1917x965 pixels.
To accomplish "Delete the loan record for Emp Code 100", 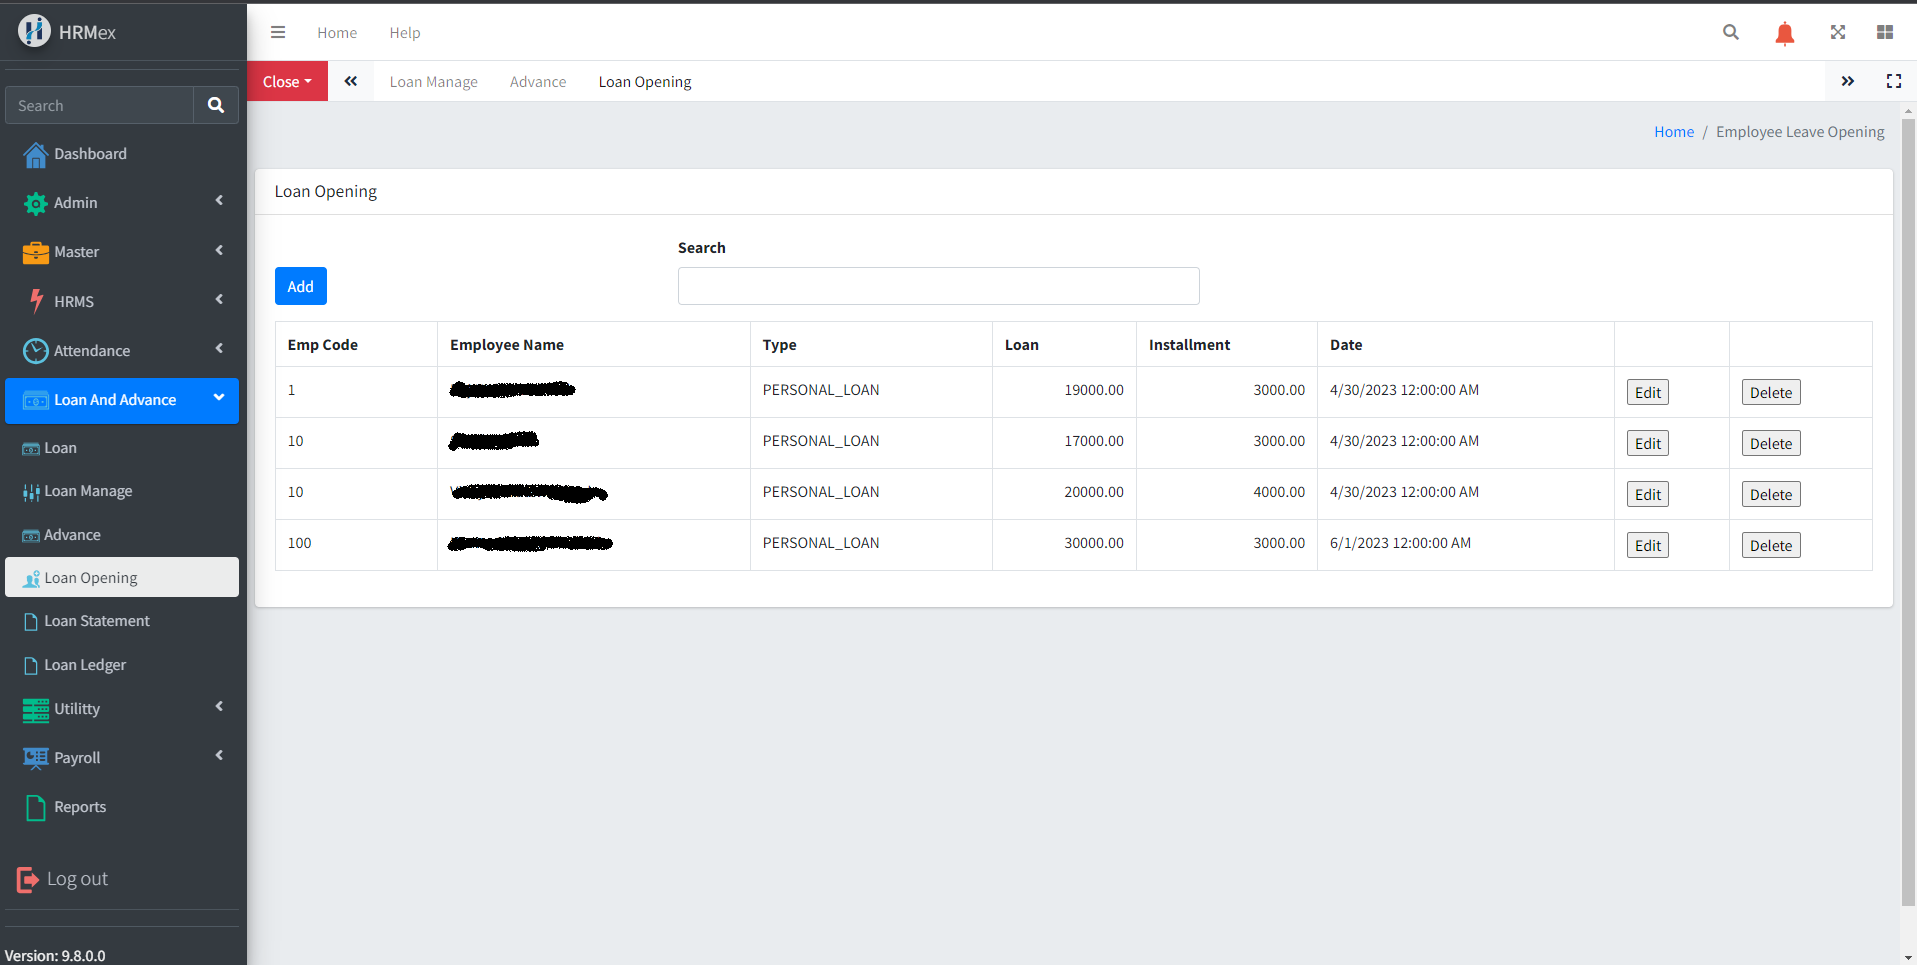I will pos(1770,545).
